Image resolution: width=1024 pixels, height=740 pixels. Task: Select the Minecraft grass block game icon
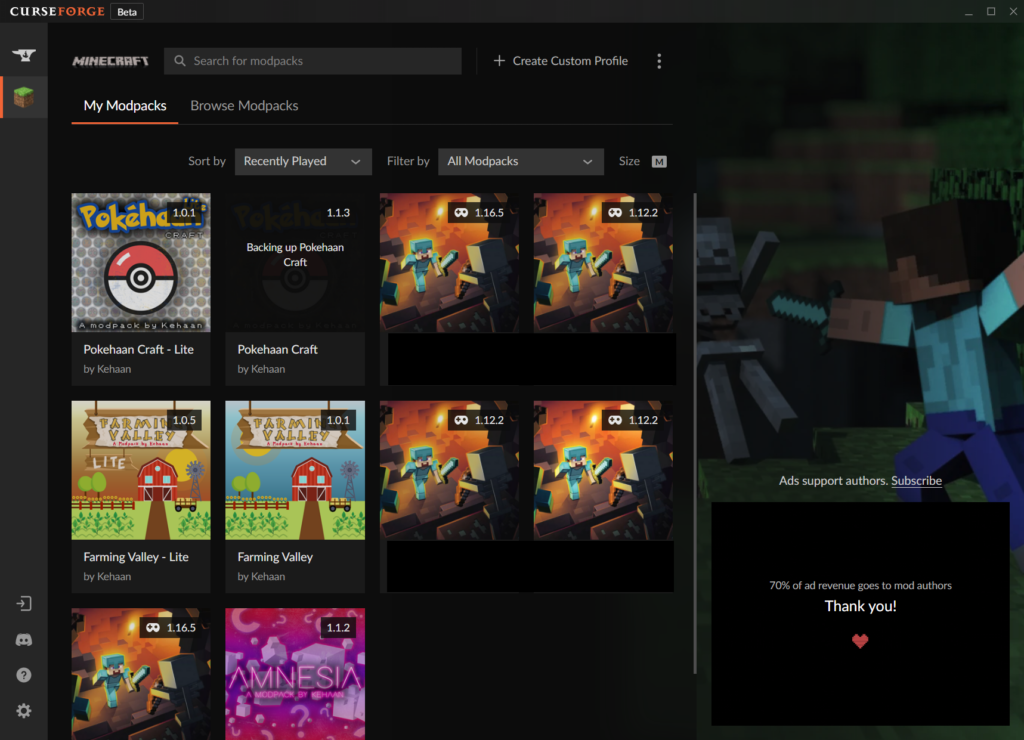pyautogui.click(x=24, y=97)
